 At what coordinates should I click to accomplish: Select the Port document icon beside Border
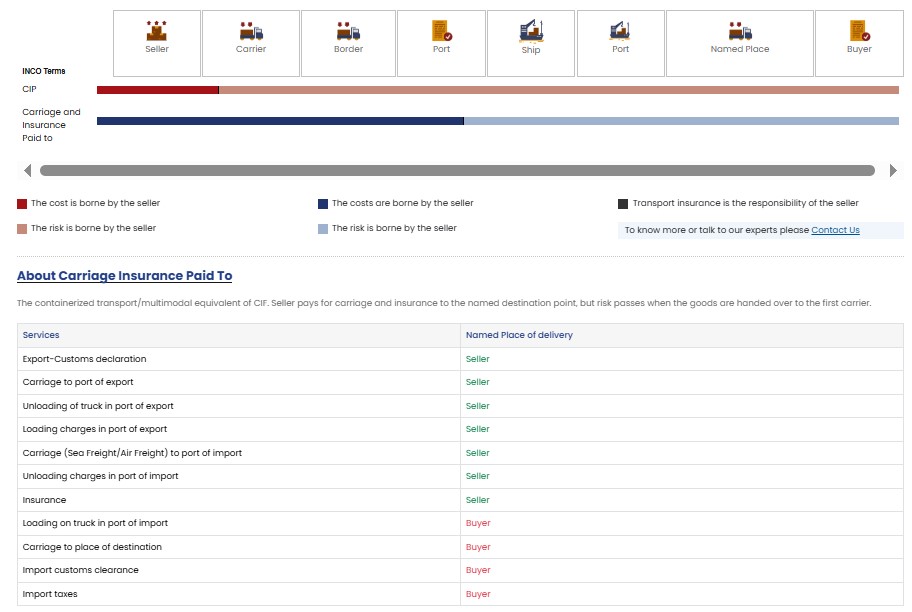[x=441, y=31]
